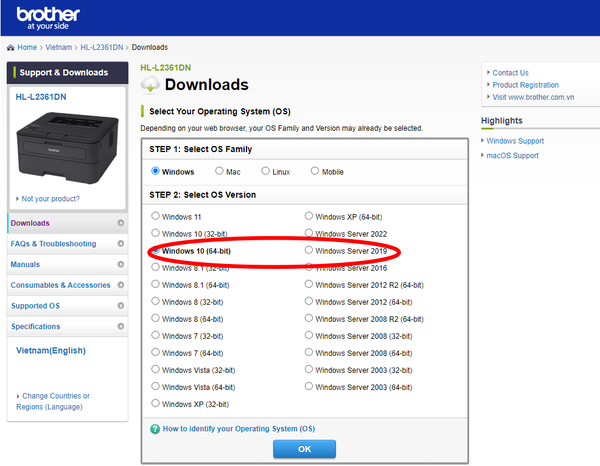
Task: Choose Windows Vista (64-bit) option
Action: [x=155, y=386]
